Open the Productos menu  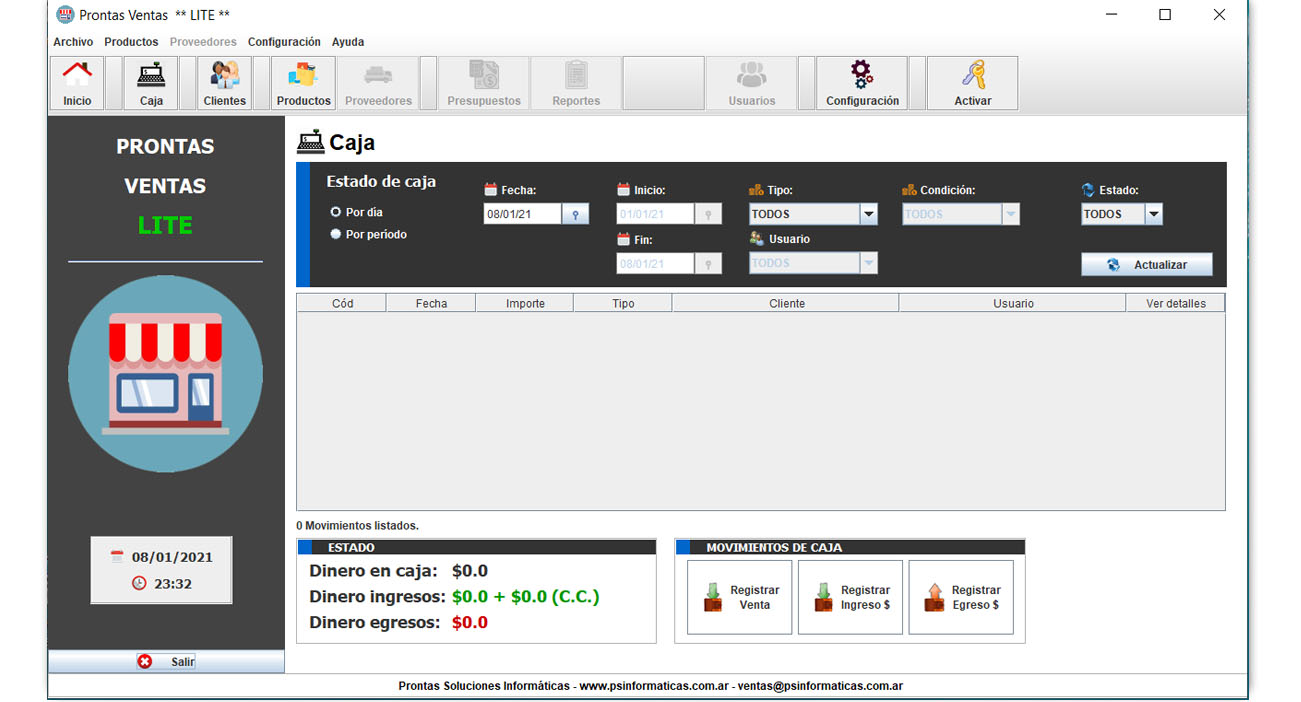click(131, 42)
